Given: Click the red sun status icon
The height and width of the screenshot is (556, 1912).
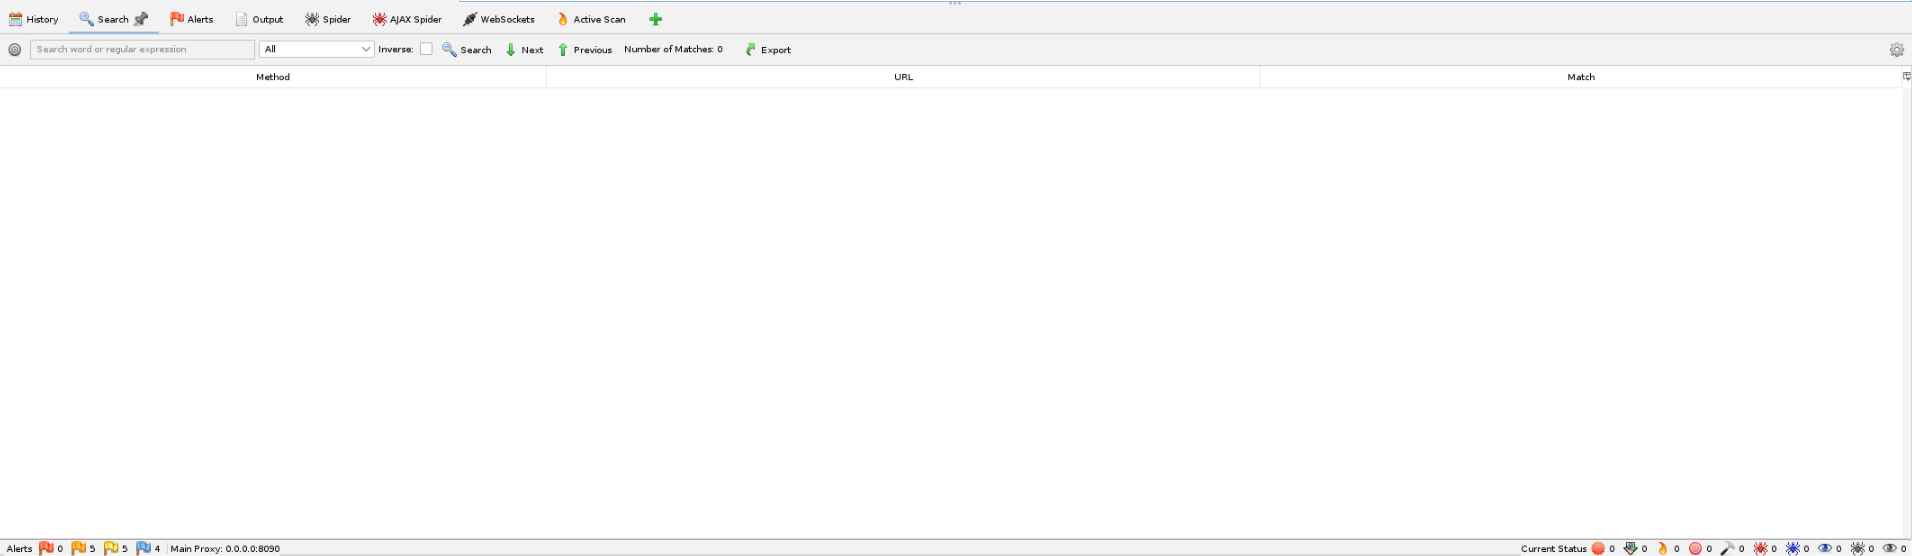Looking at the screenshot, I should pos(1598,548).
